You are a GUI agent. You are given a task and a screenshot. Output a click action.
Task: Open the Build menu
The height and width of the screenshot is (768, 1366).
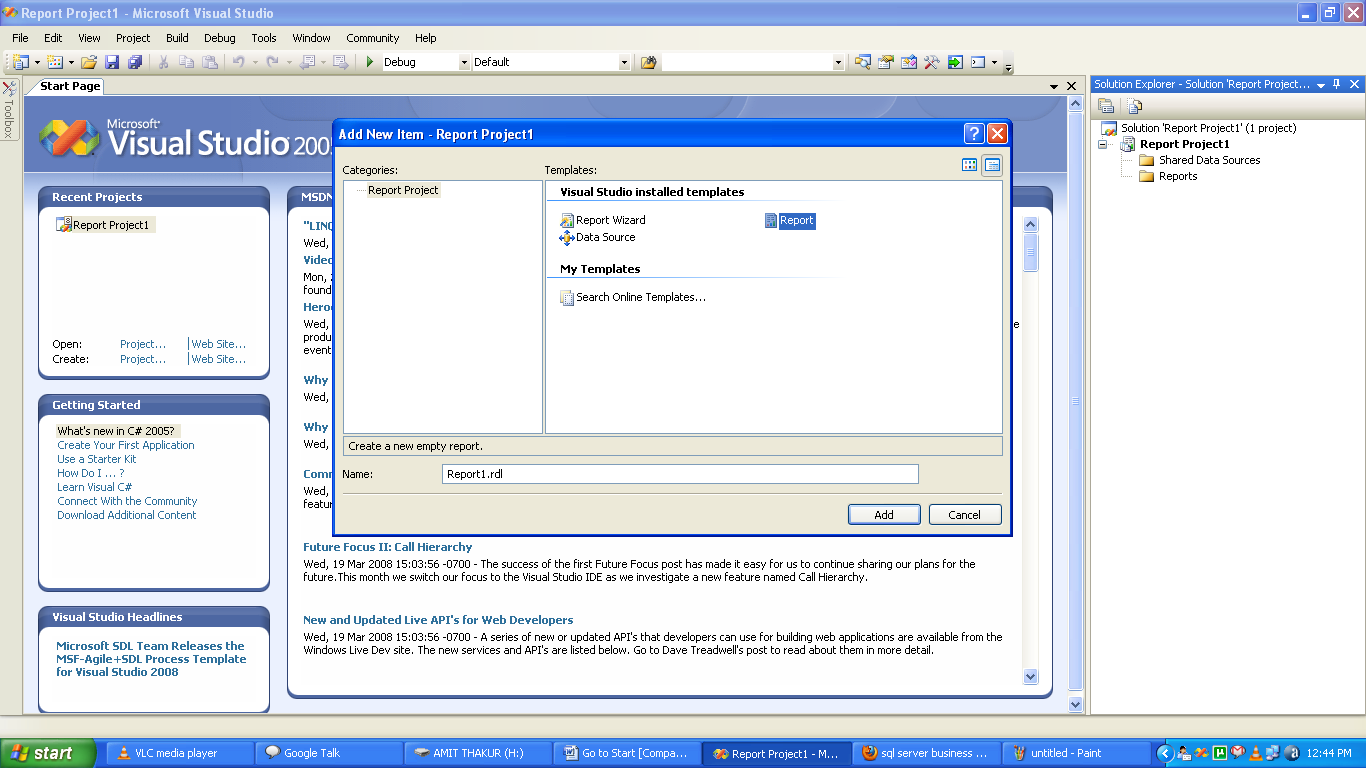(177, 38)
